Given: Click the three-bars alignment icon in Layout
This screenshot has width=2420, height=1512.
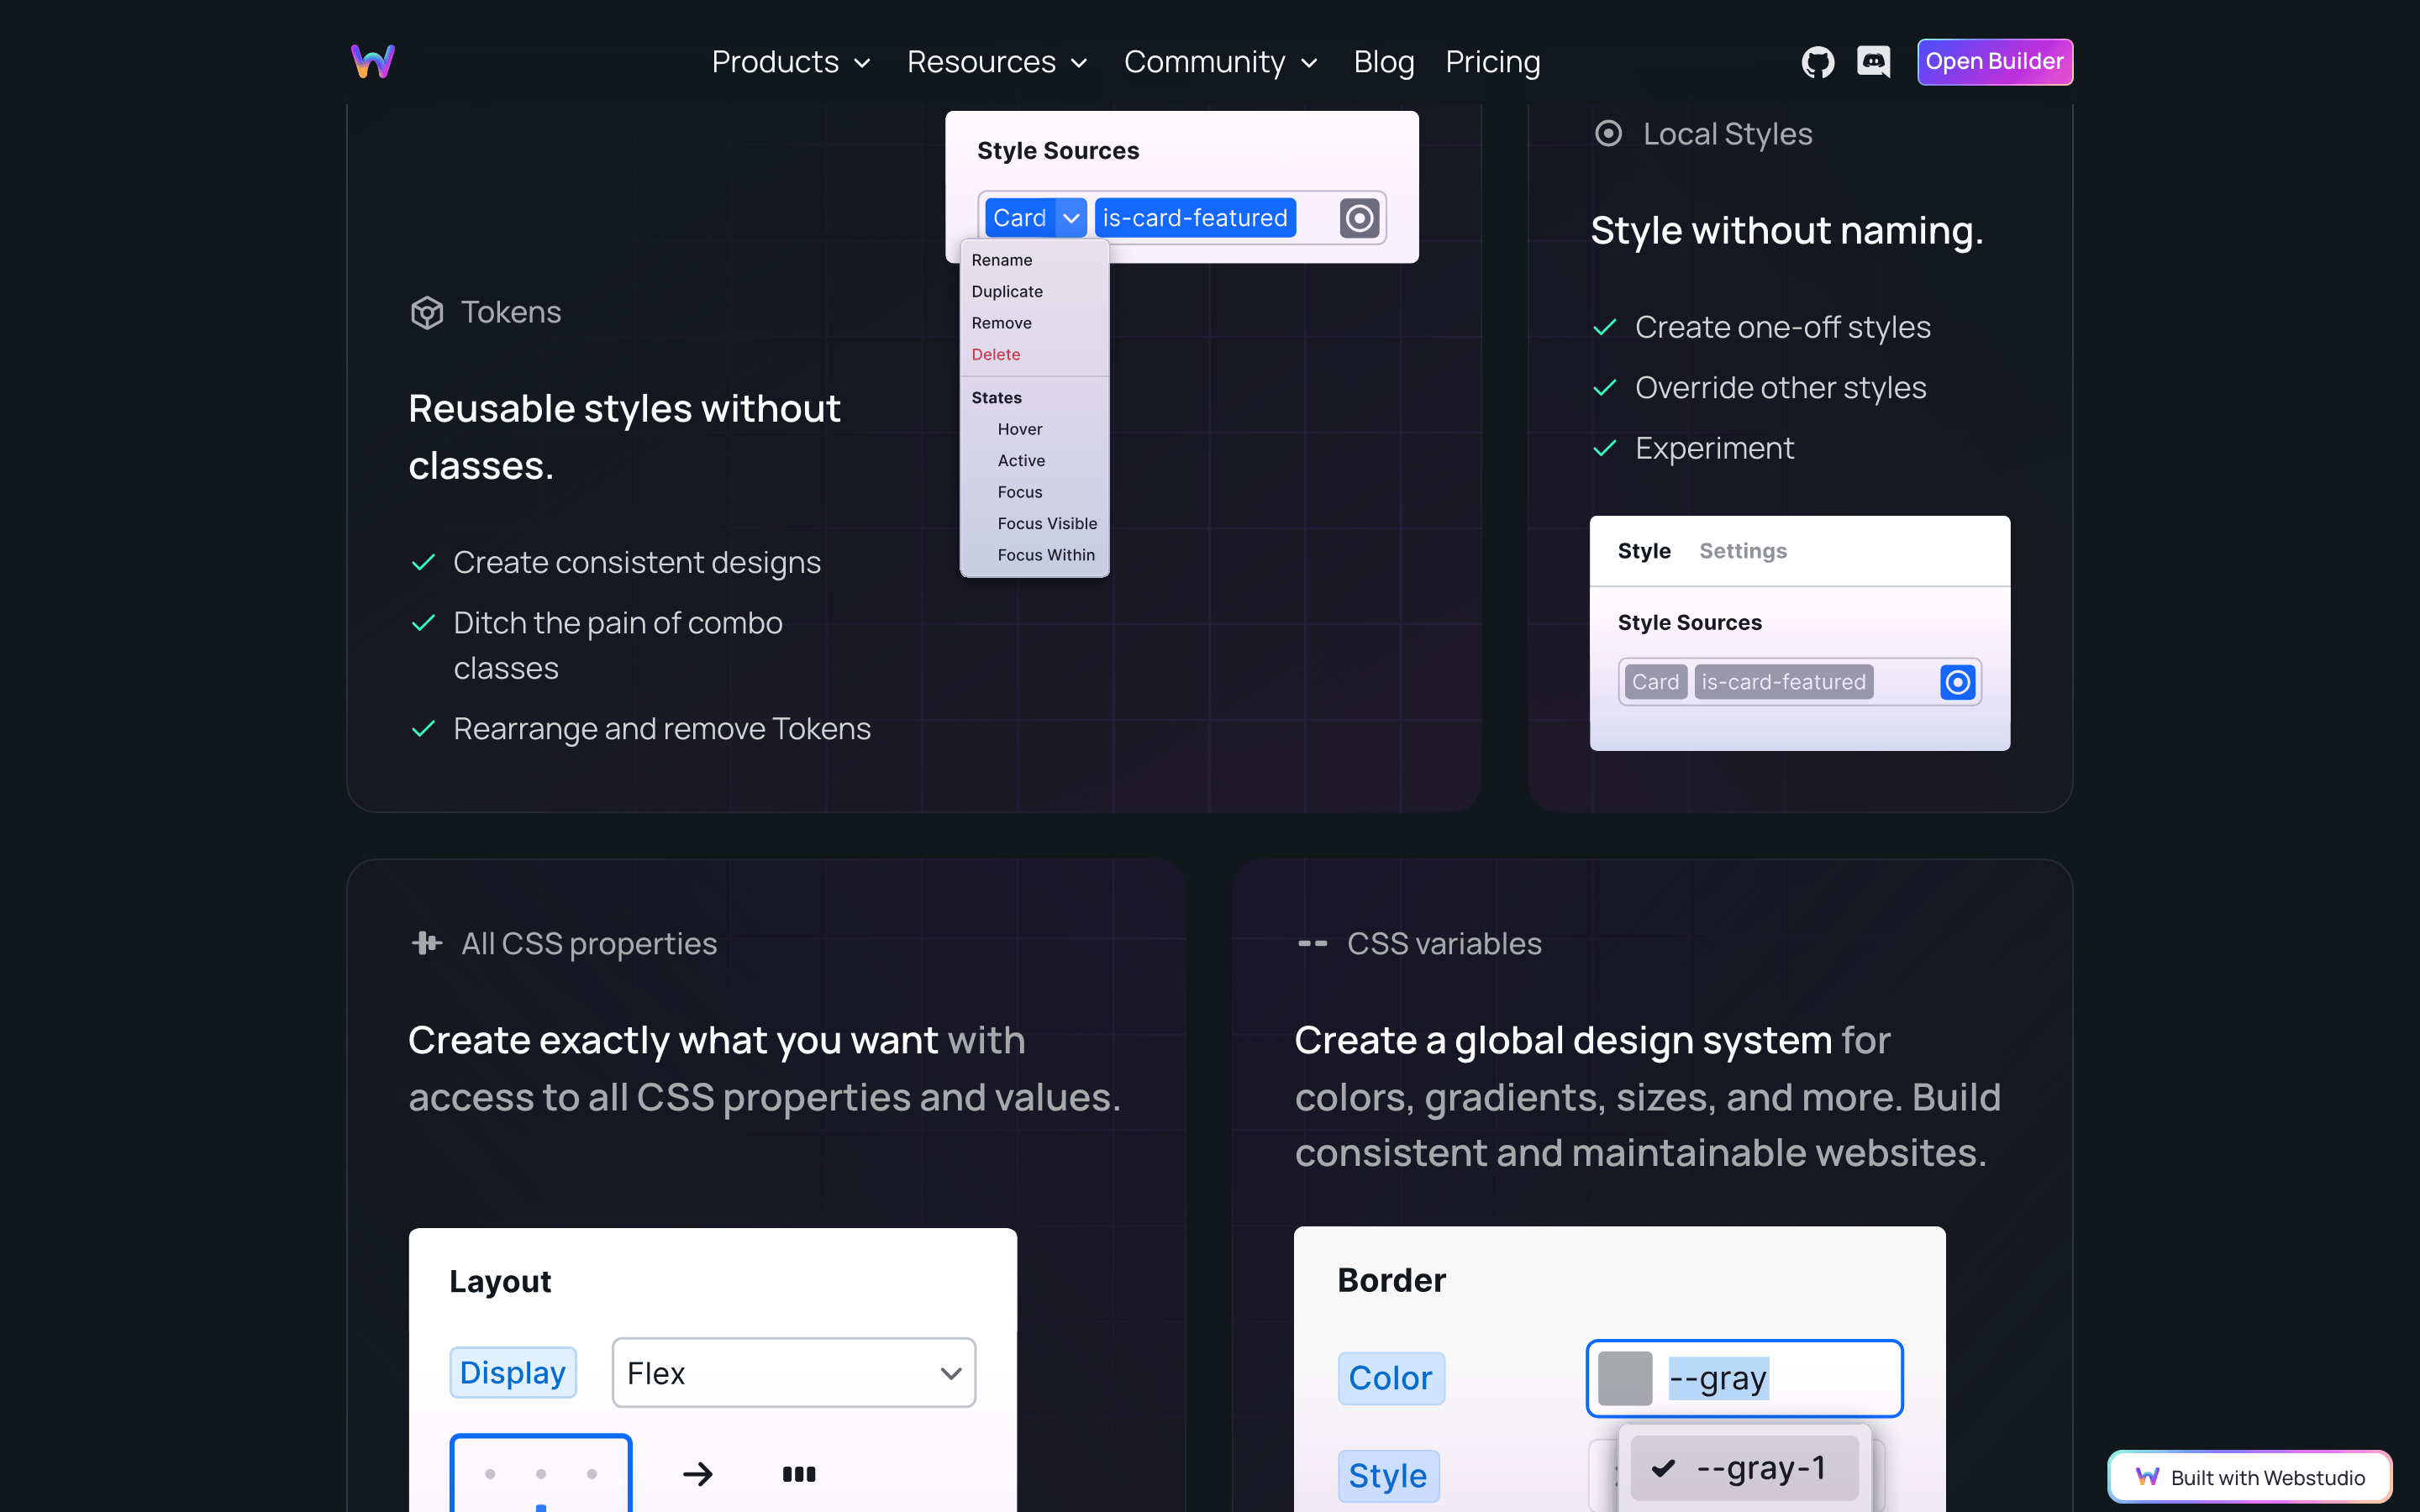Looking at the screenshot, I should [x=799, y=1473].
